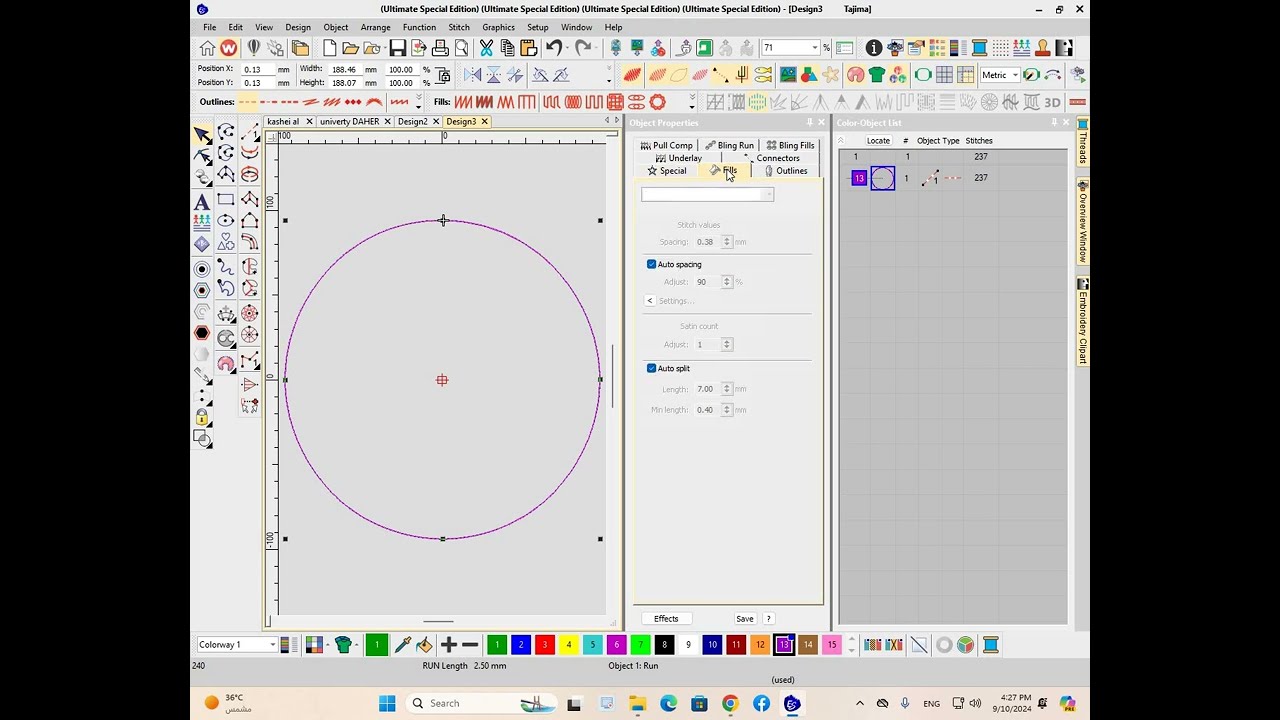Expand the stitch type dropdown in Fills tab
Image resolution: width=1280 pixels, height=720 pixels.
click(767, 194)
